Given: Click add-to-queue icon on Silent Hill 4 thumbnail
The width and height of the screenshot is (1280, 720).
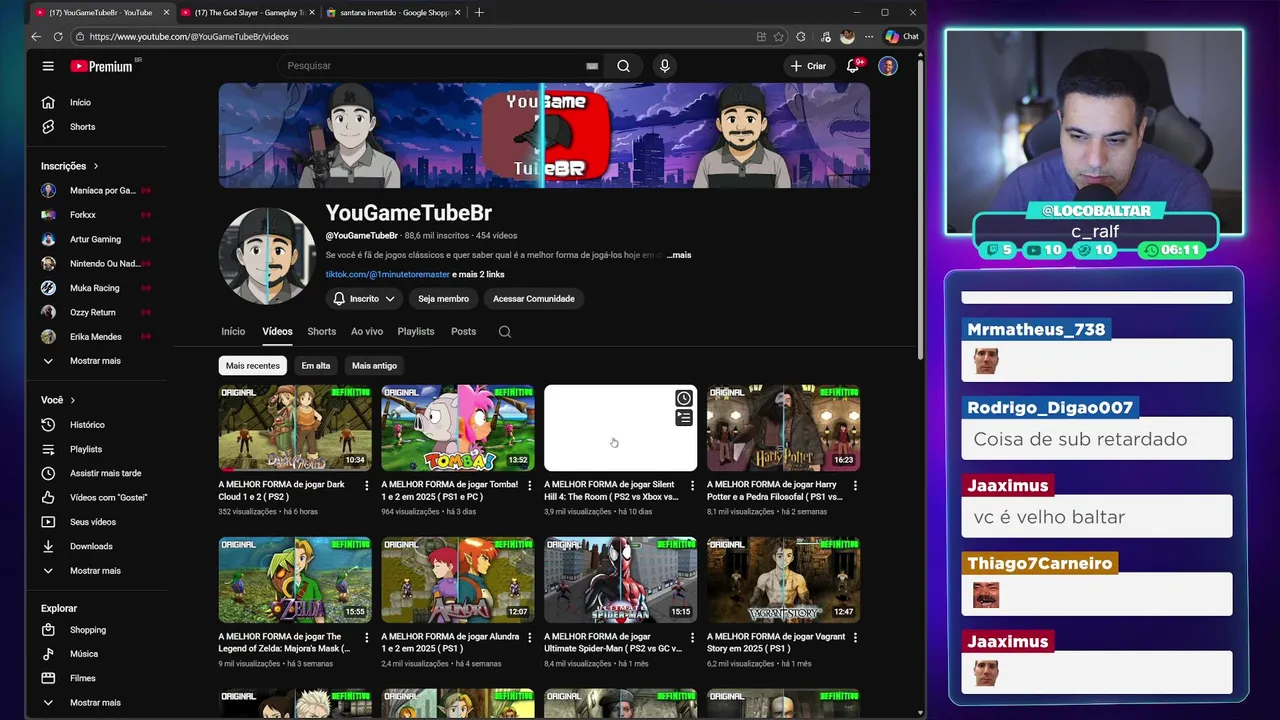Looking at the screenshot, I should [x=684, y=418].
